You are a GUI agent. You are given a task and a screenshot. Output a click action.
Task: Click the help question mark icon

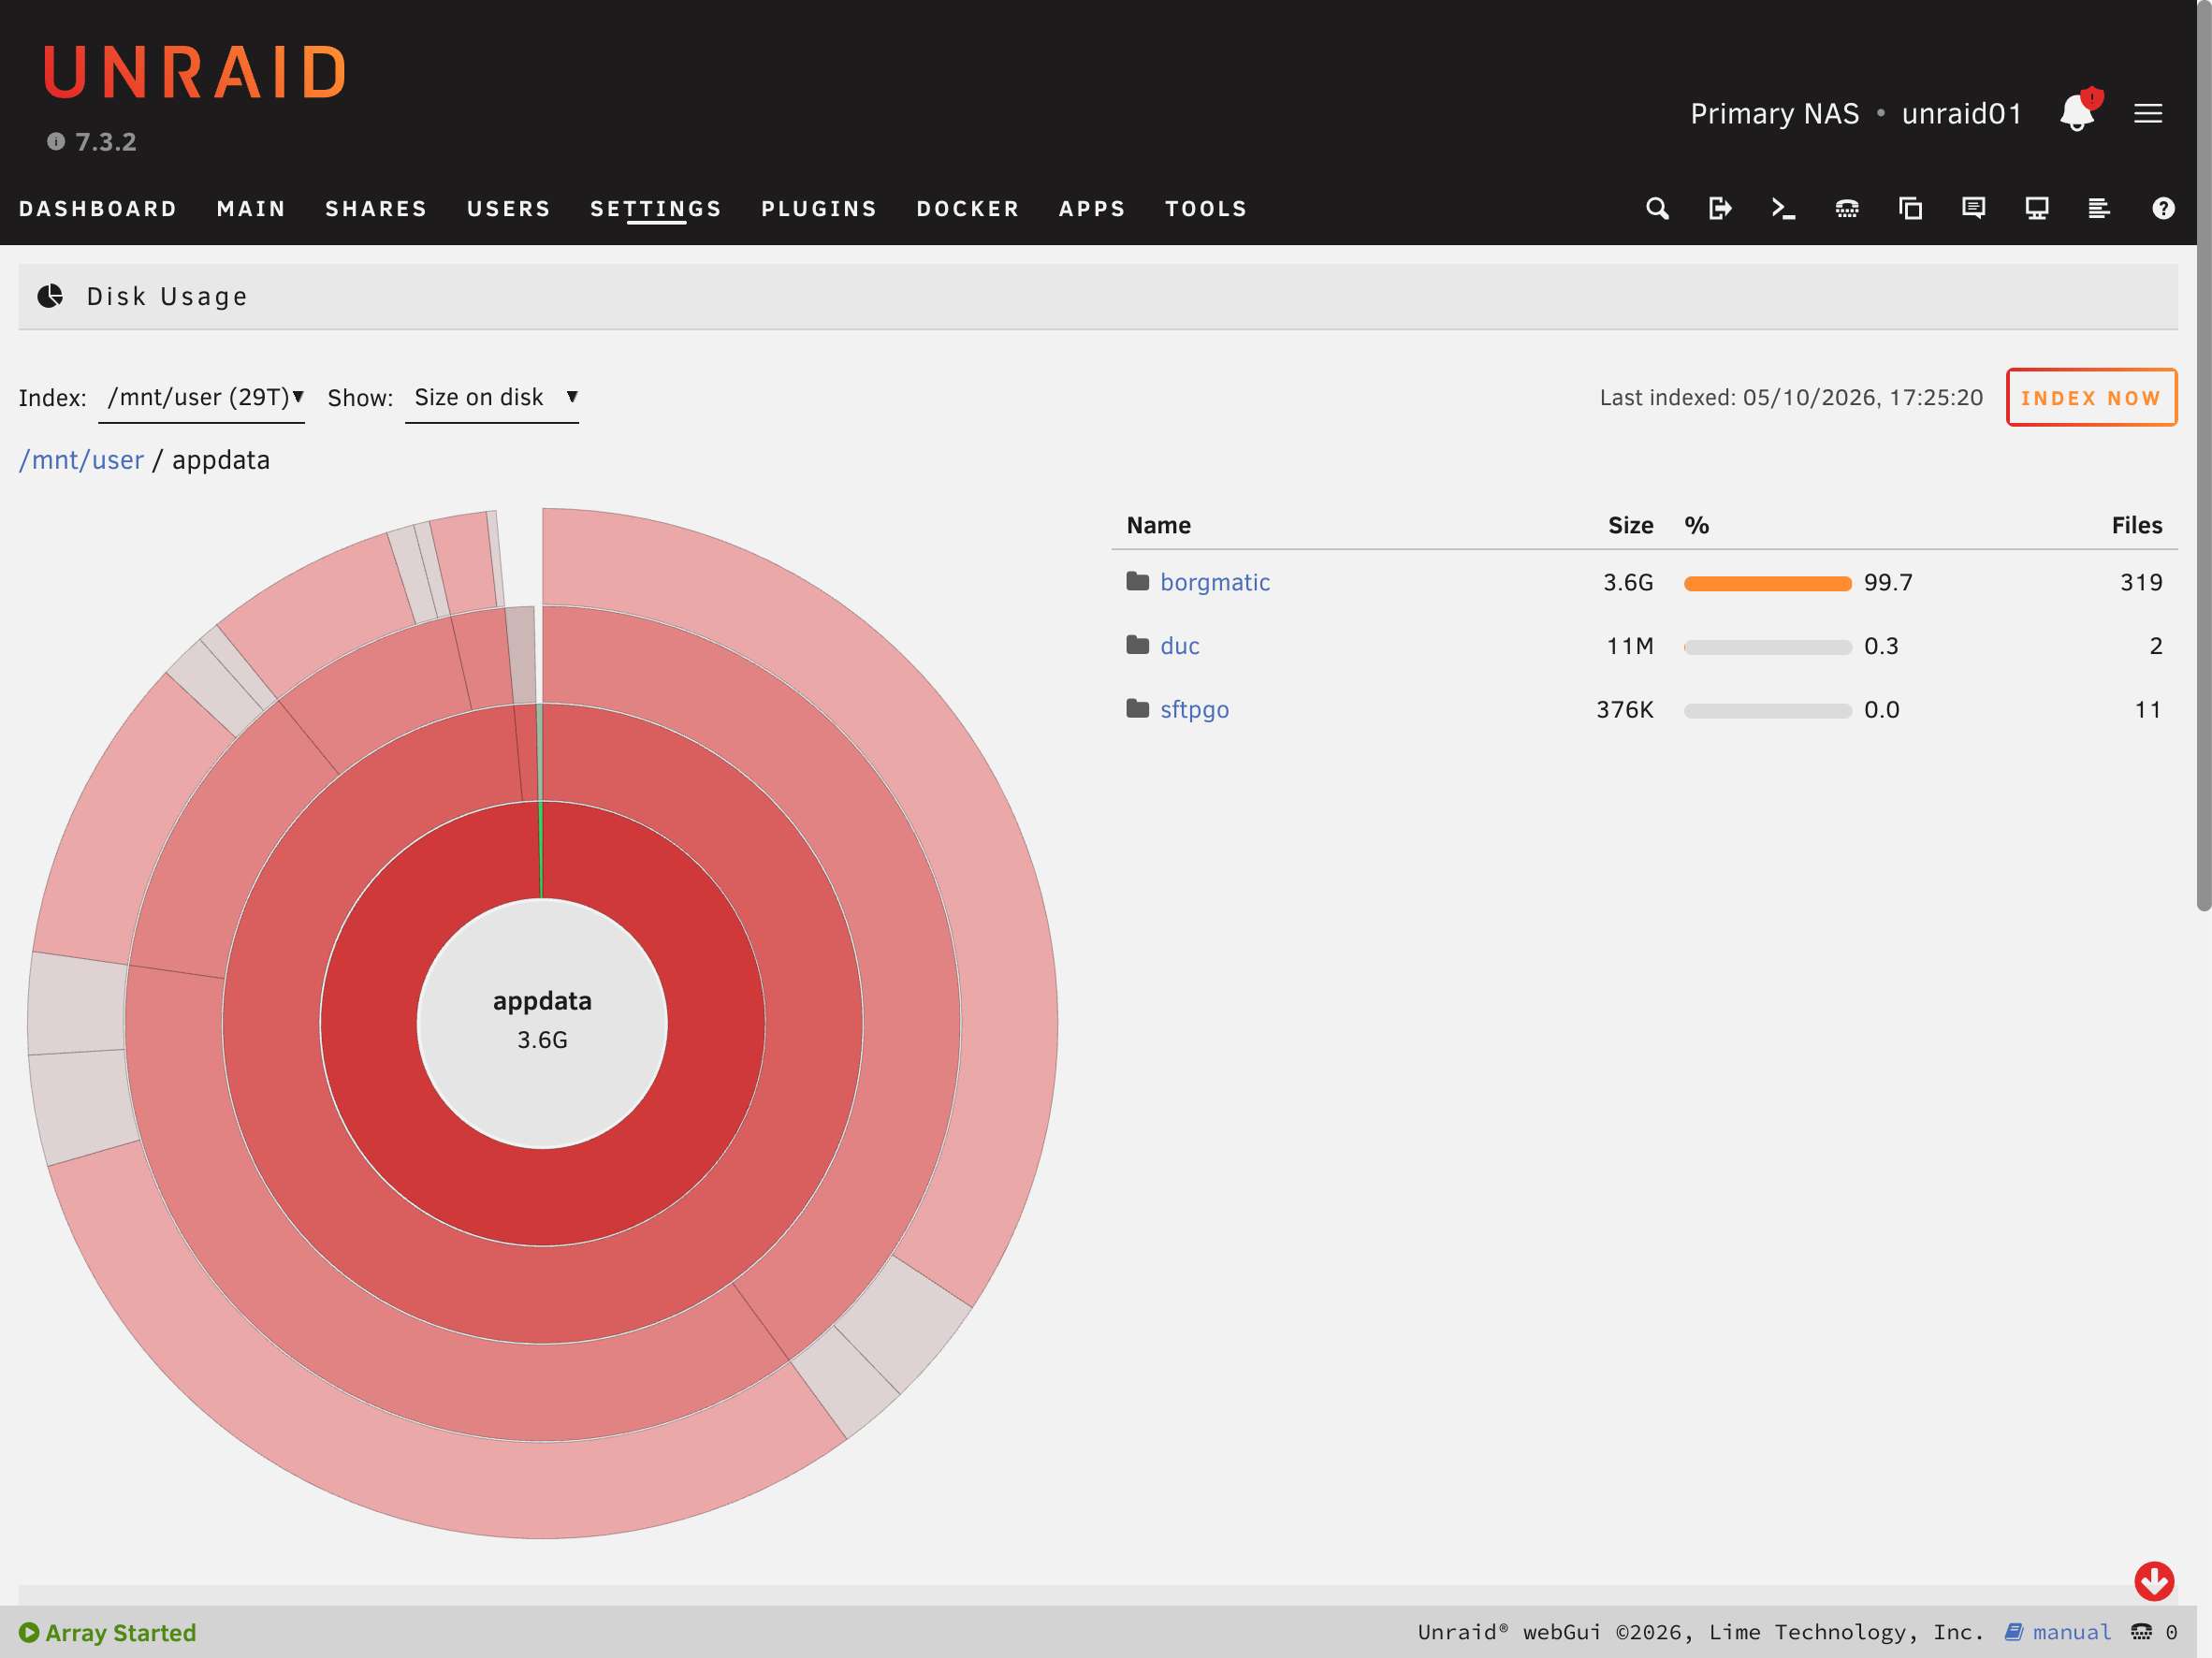(x=2163, y=208)
